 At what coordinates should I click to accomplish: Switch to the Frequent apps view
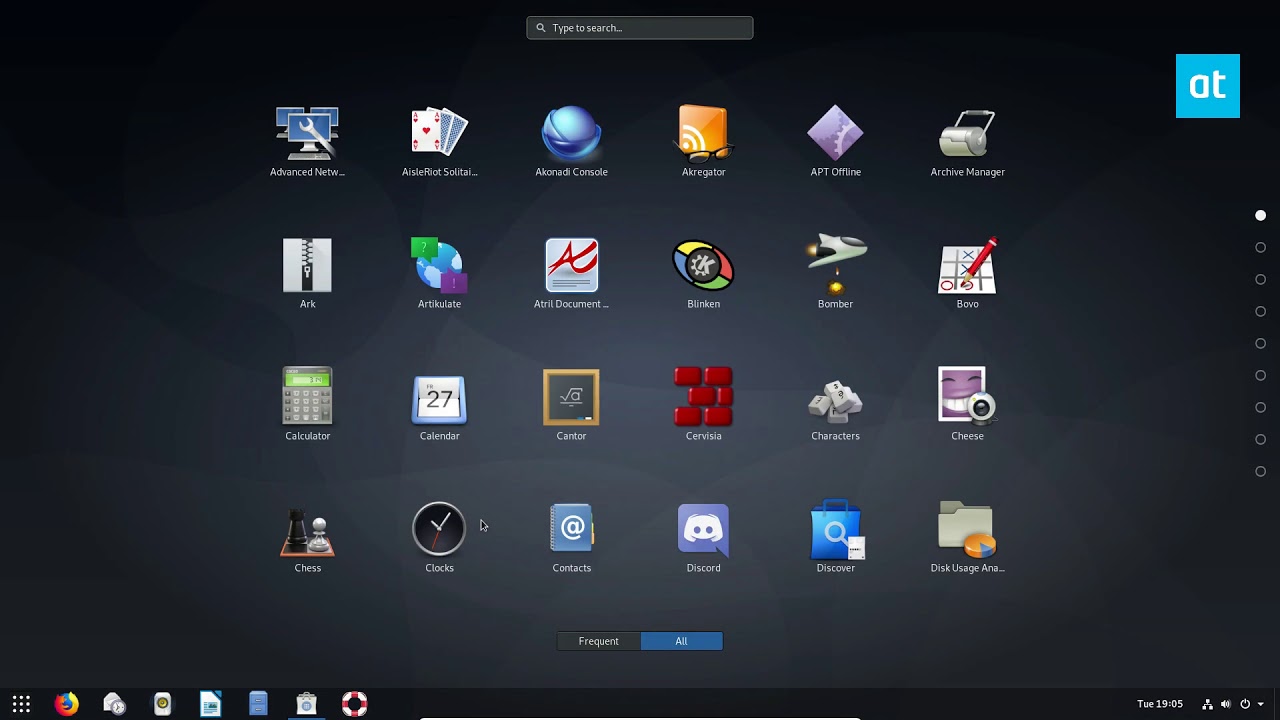click(598, 641)
